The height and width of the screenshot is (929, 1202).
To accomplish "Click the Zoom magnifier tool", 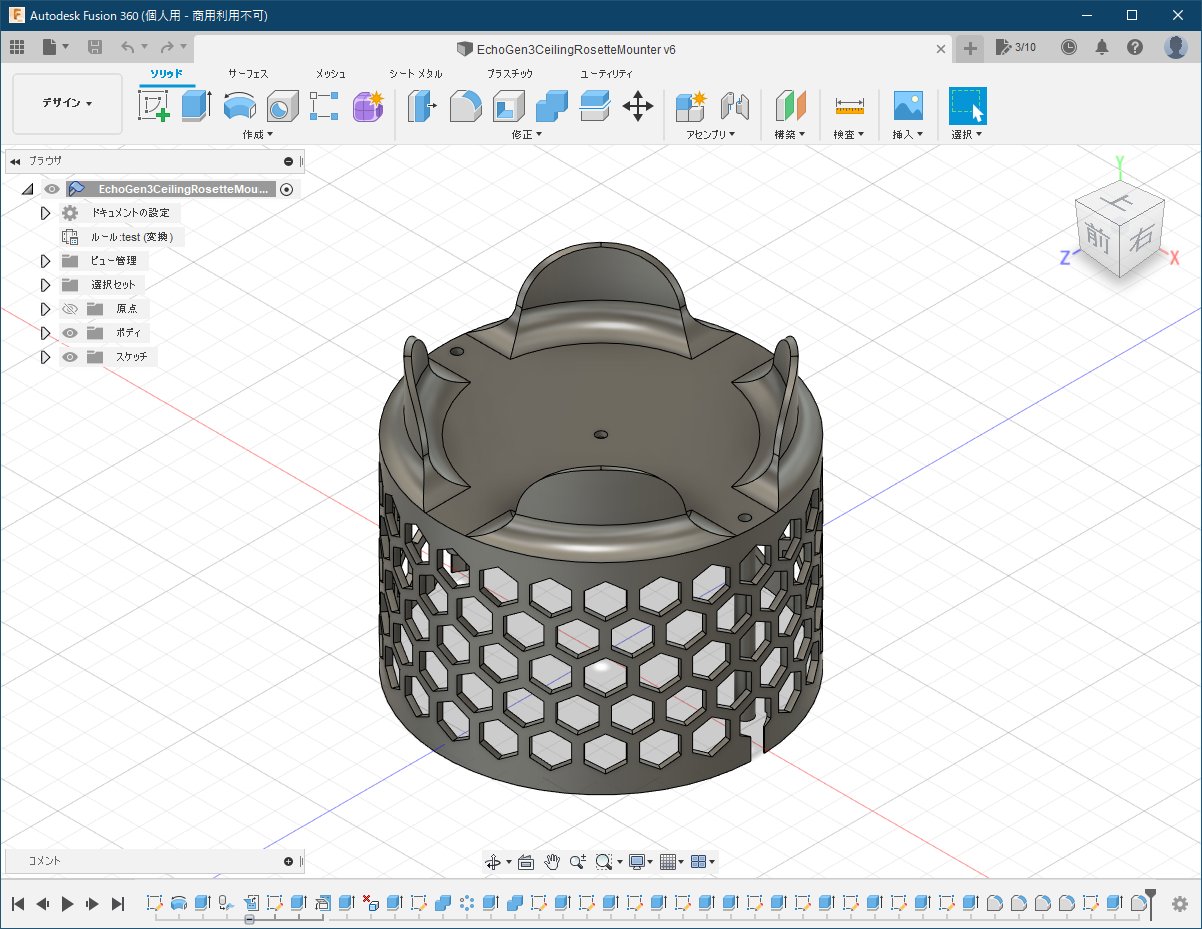I will (578, 861).
